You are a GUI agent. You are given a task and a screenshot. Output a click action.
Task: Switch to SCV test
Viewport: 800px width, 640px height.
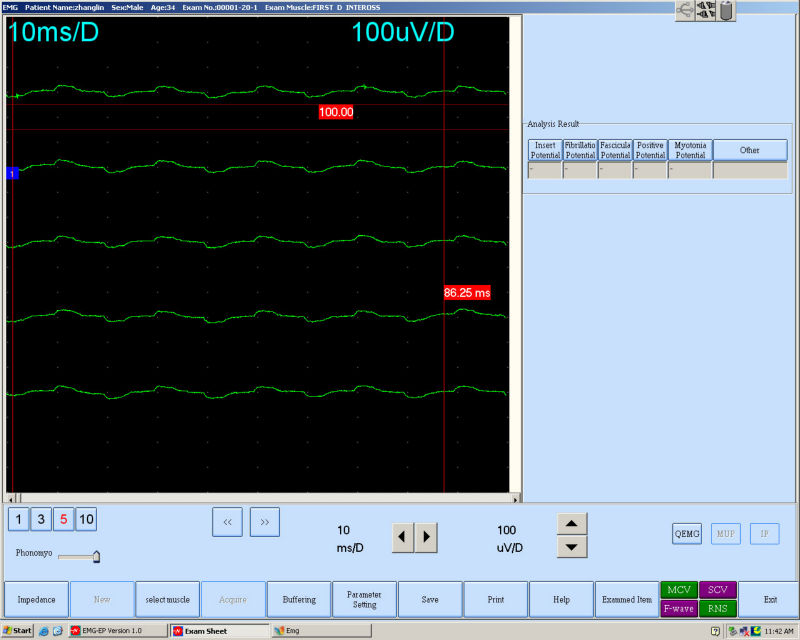tap(717, 589)
